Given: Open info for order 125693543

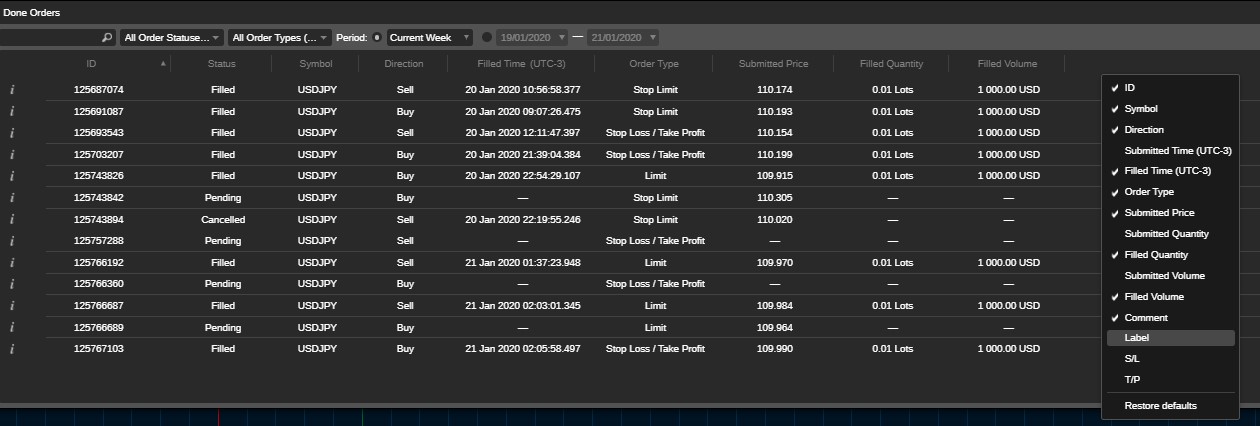Looking at the screenshot, I should [x=12, y=133].
